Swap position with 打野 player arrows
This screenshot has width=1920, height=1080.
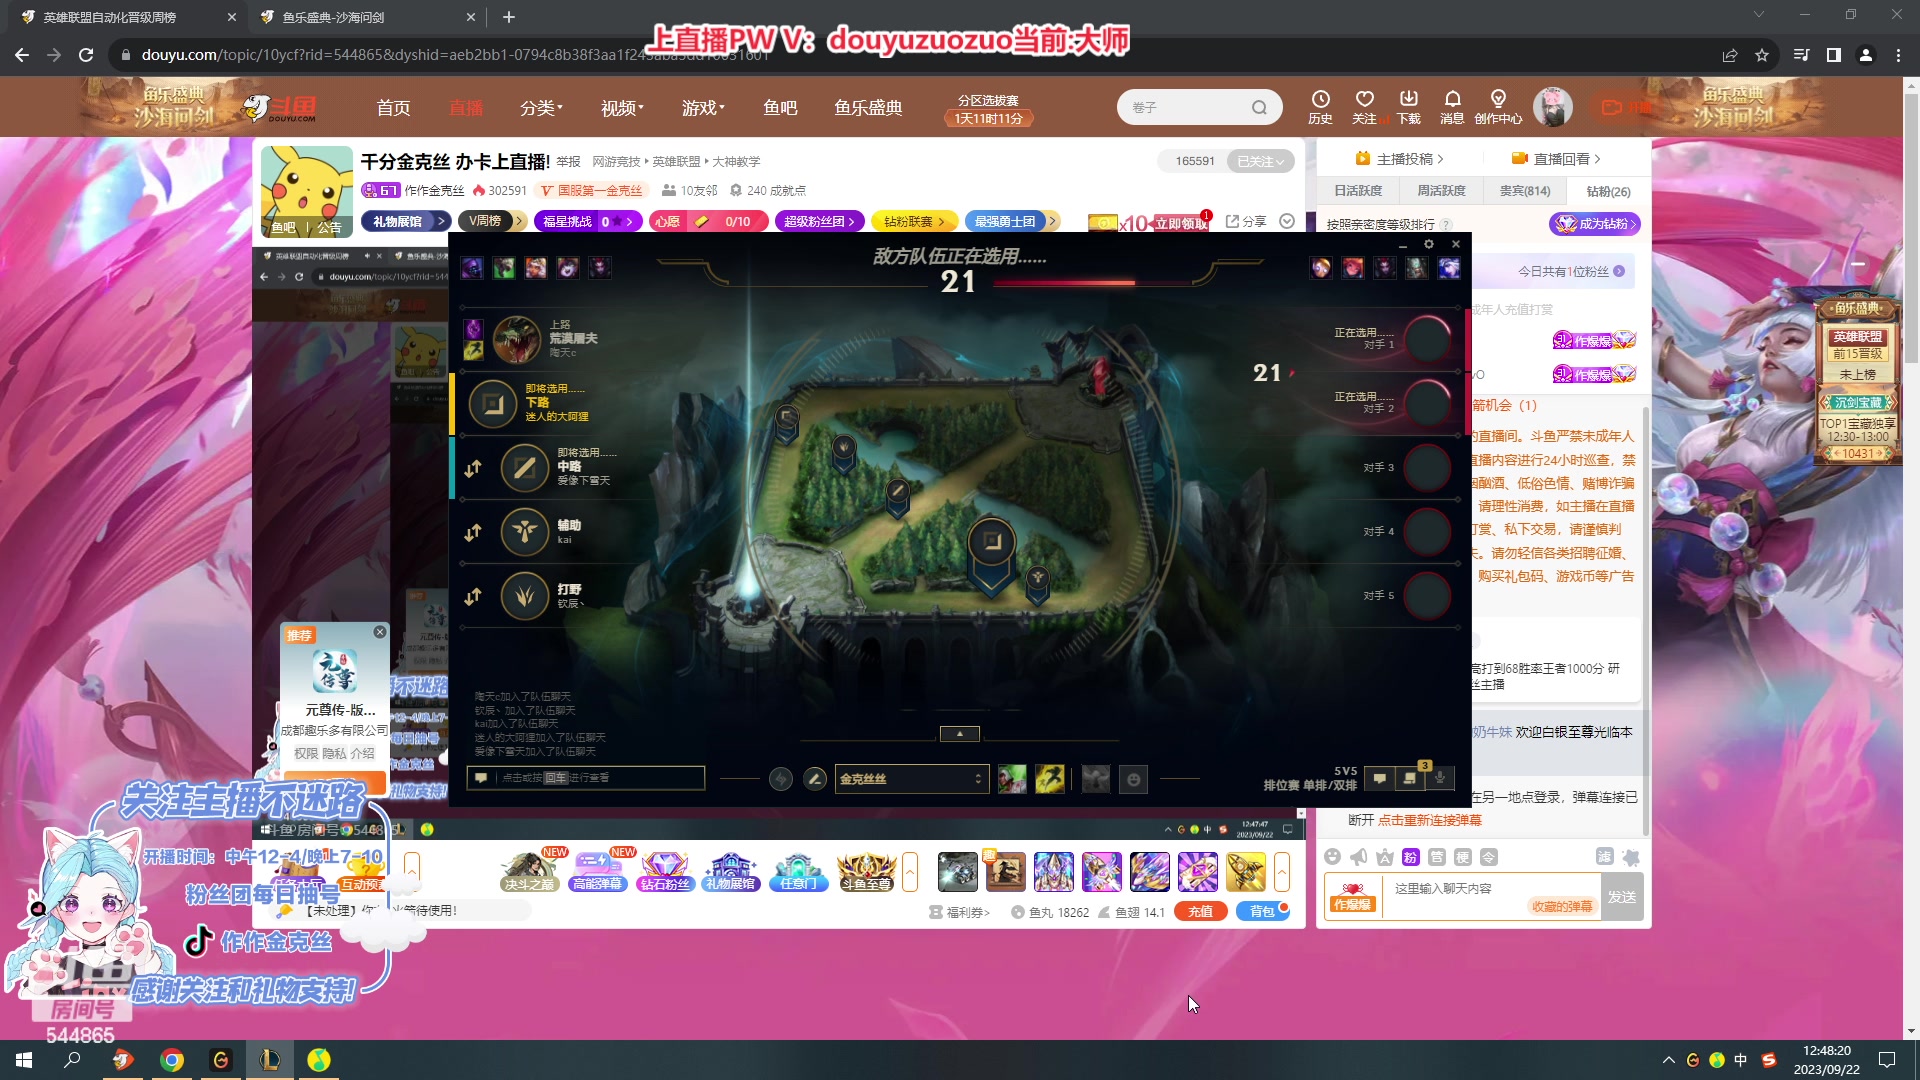473,597
